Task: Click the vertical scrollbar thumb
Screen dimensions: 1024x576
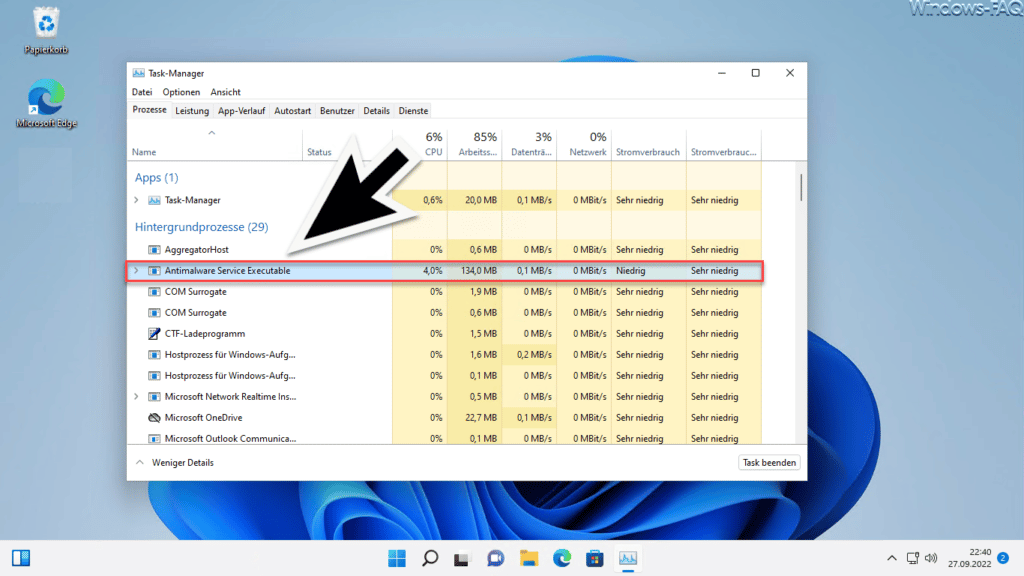Action: click(x=801, y=187)
